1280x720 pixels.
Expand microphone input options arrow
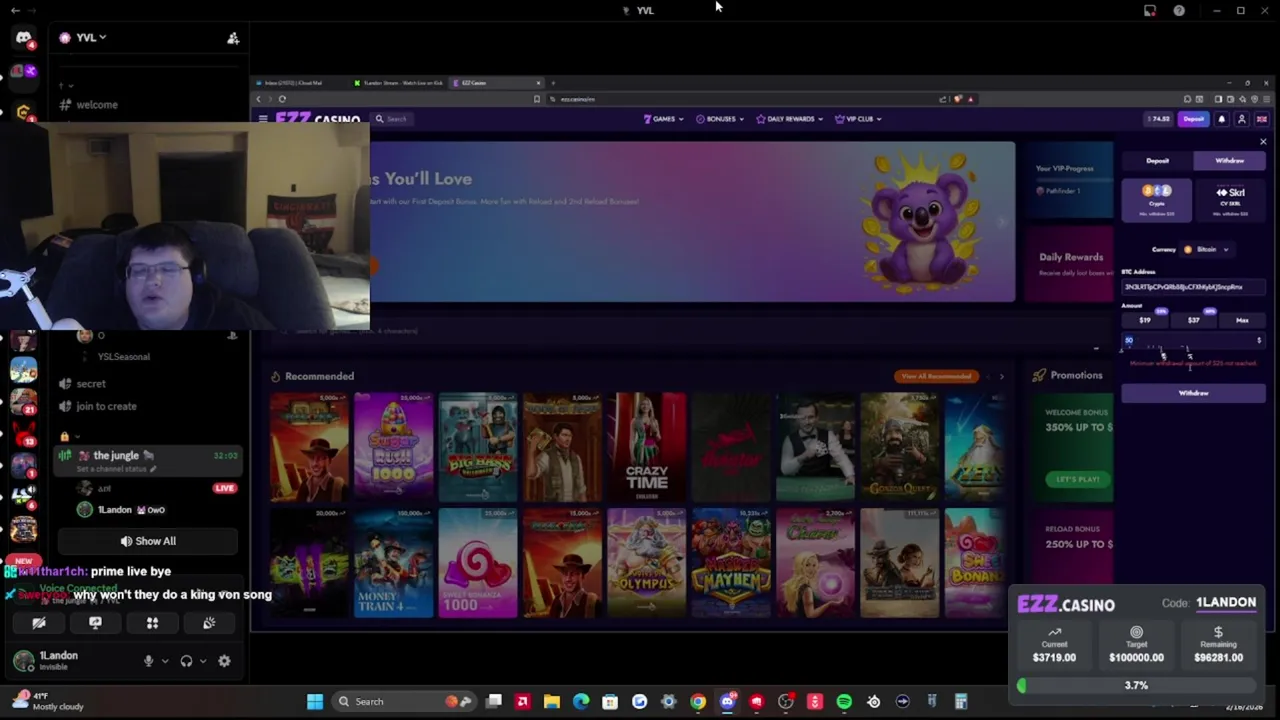(x=164, y=661)
